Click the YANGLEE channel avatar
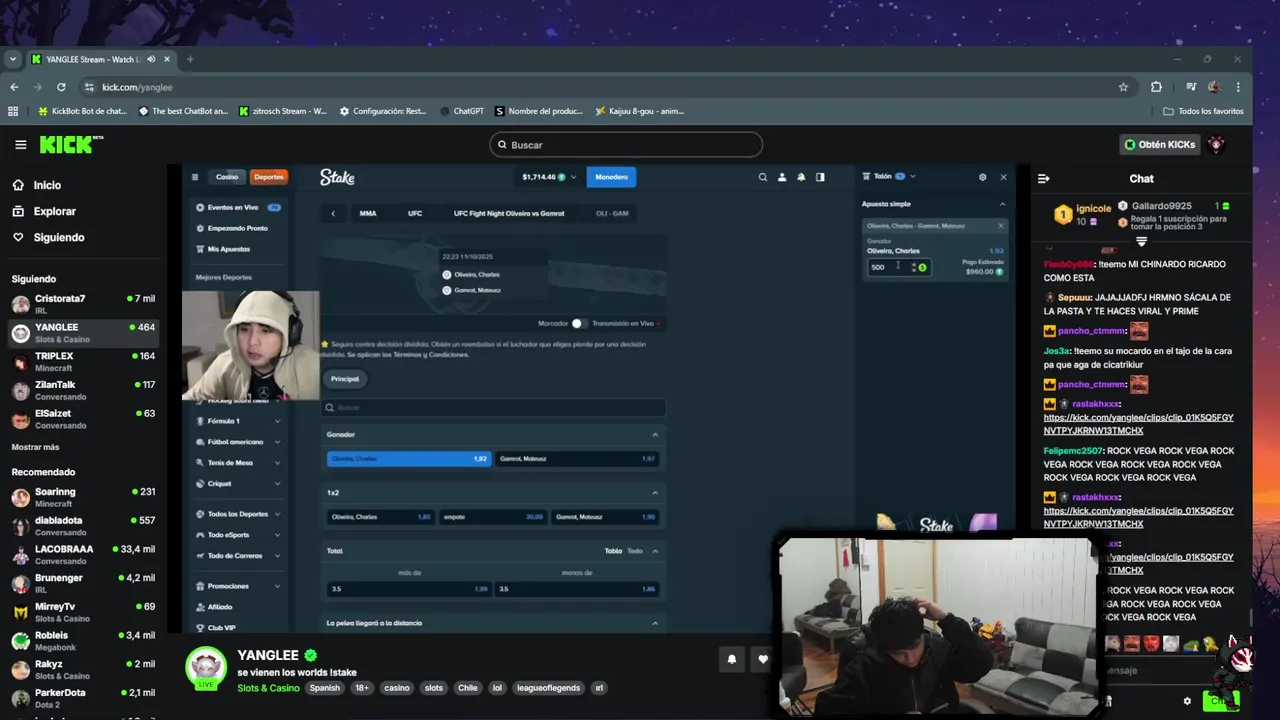This screenshot has width=1280, height=720. [x=206, y=668]
